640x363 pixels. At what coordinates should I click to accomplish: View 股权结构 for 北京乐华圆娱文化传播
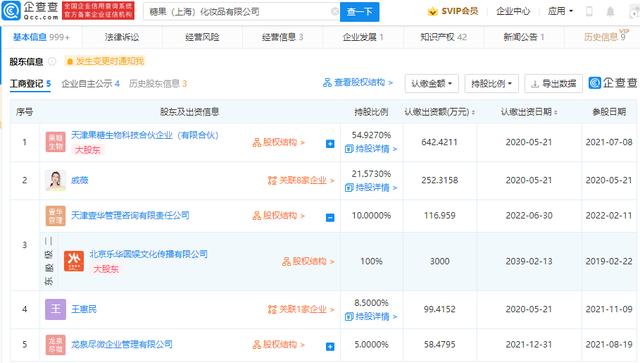click(x=308, y=261)
